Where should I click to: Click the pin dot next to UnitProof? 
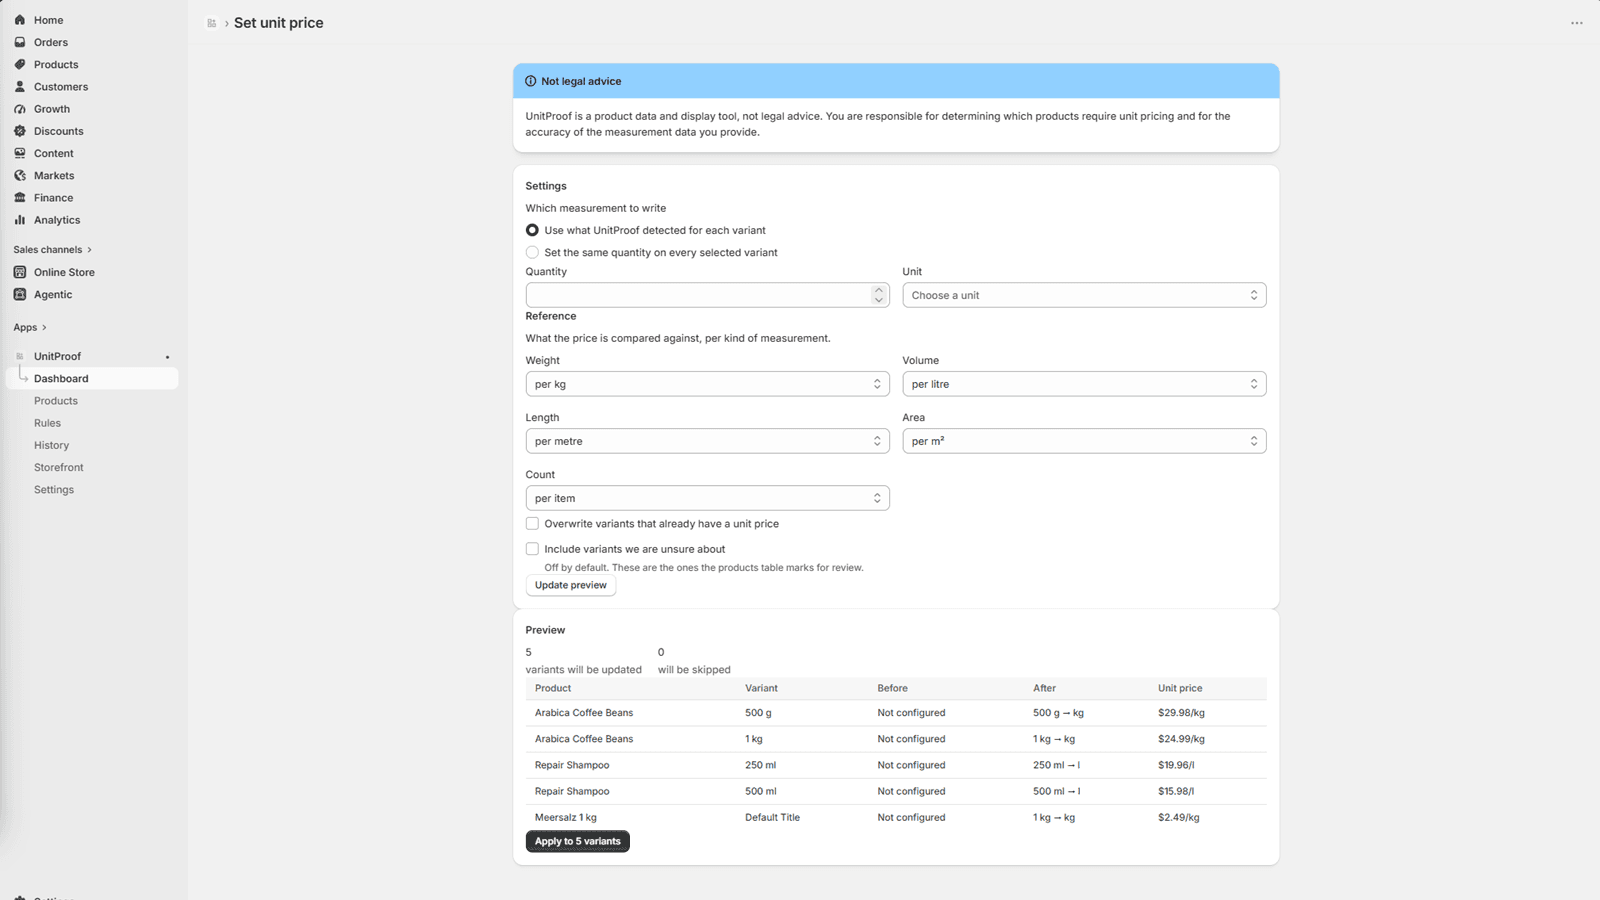(168, 357)
